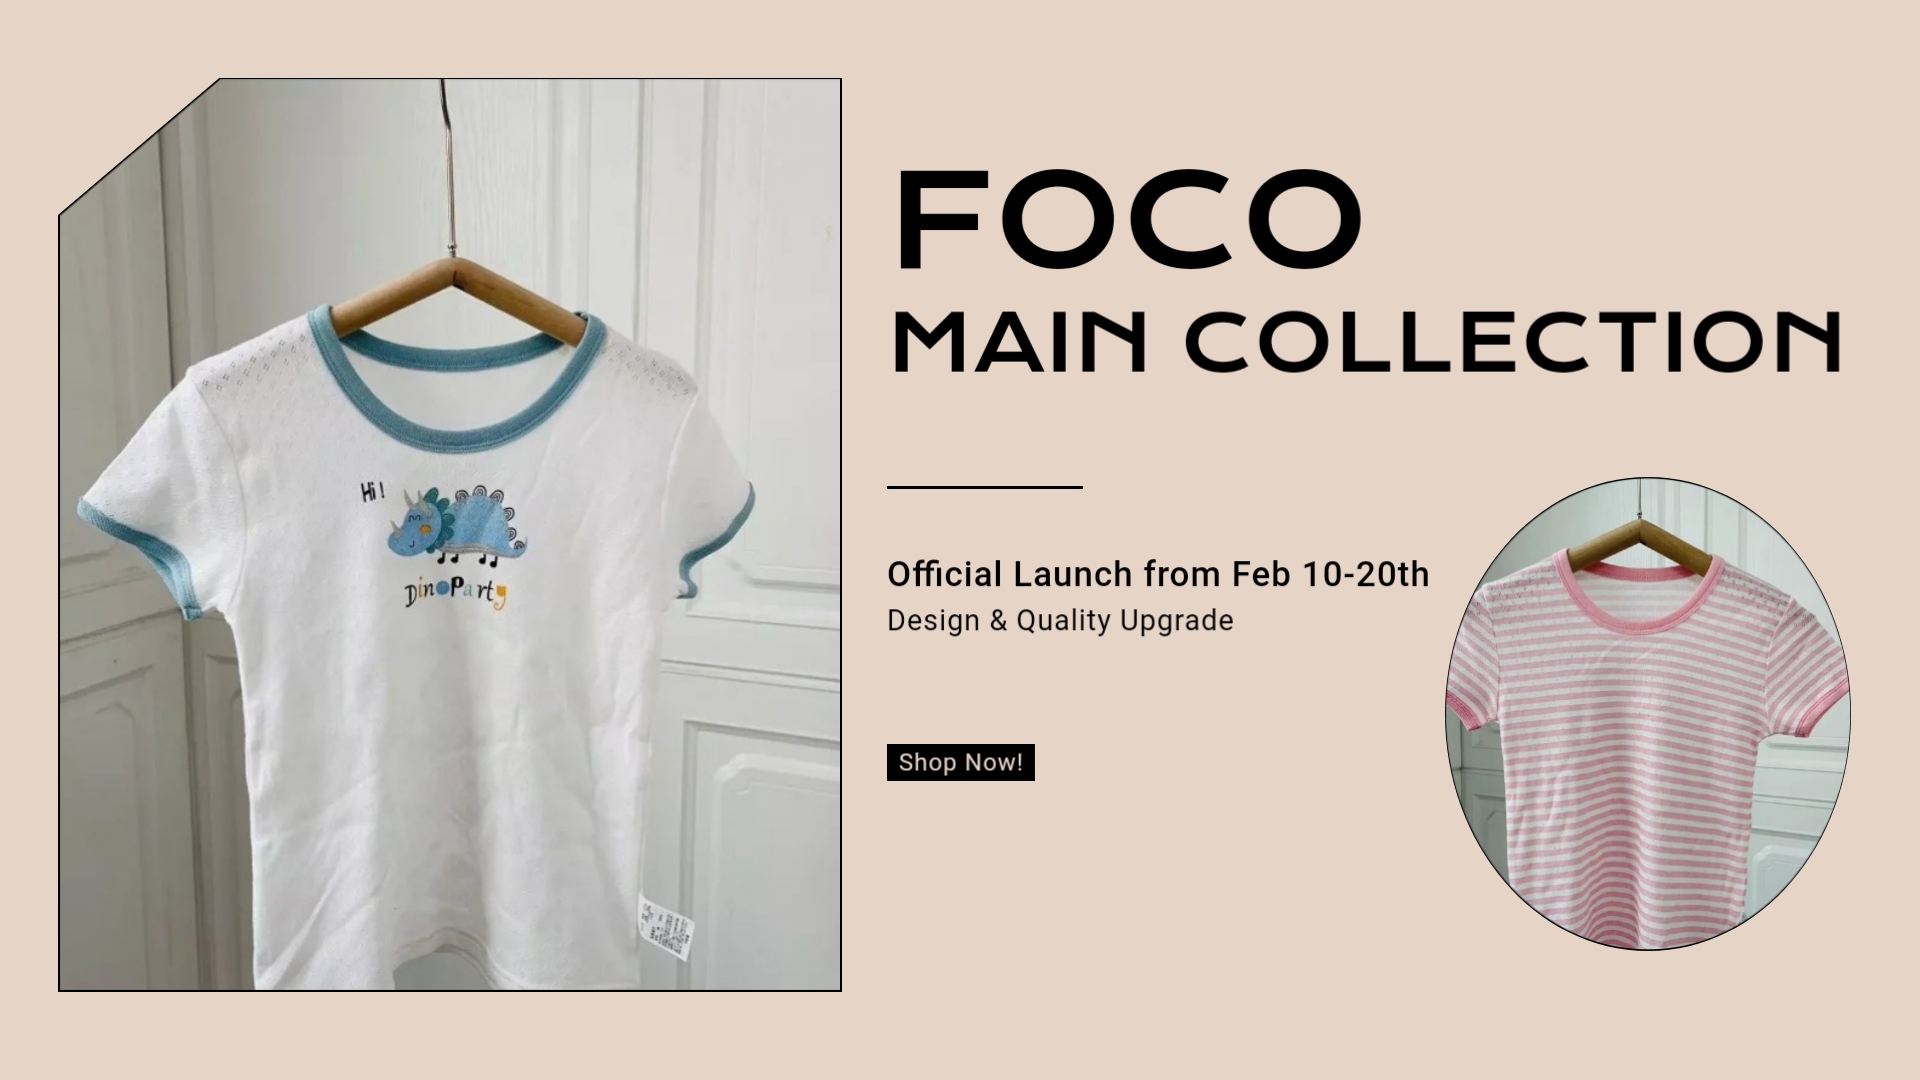Image resolution: width=1920 pixels, height=1080 pixels.
Task: Select the Design & Quality Upgrade subtitle
Action: pos(1060,621)
